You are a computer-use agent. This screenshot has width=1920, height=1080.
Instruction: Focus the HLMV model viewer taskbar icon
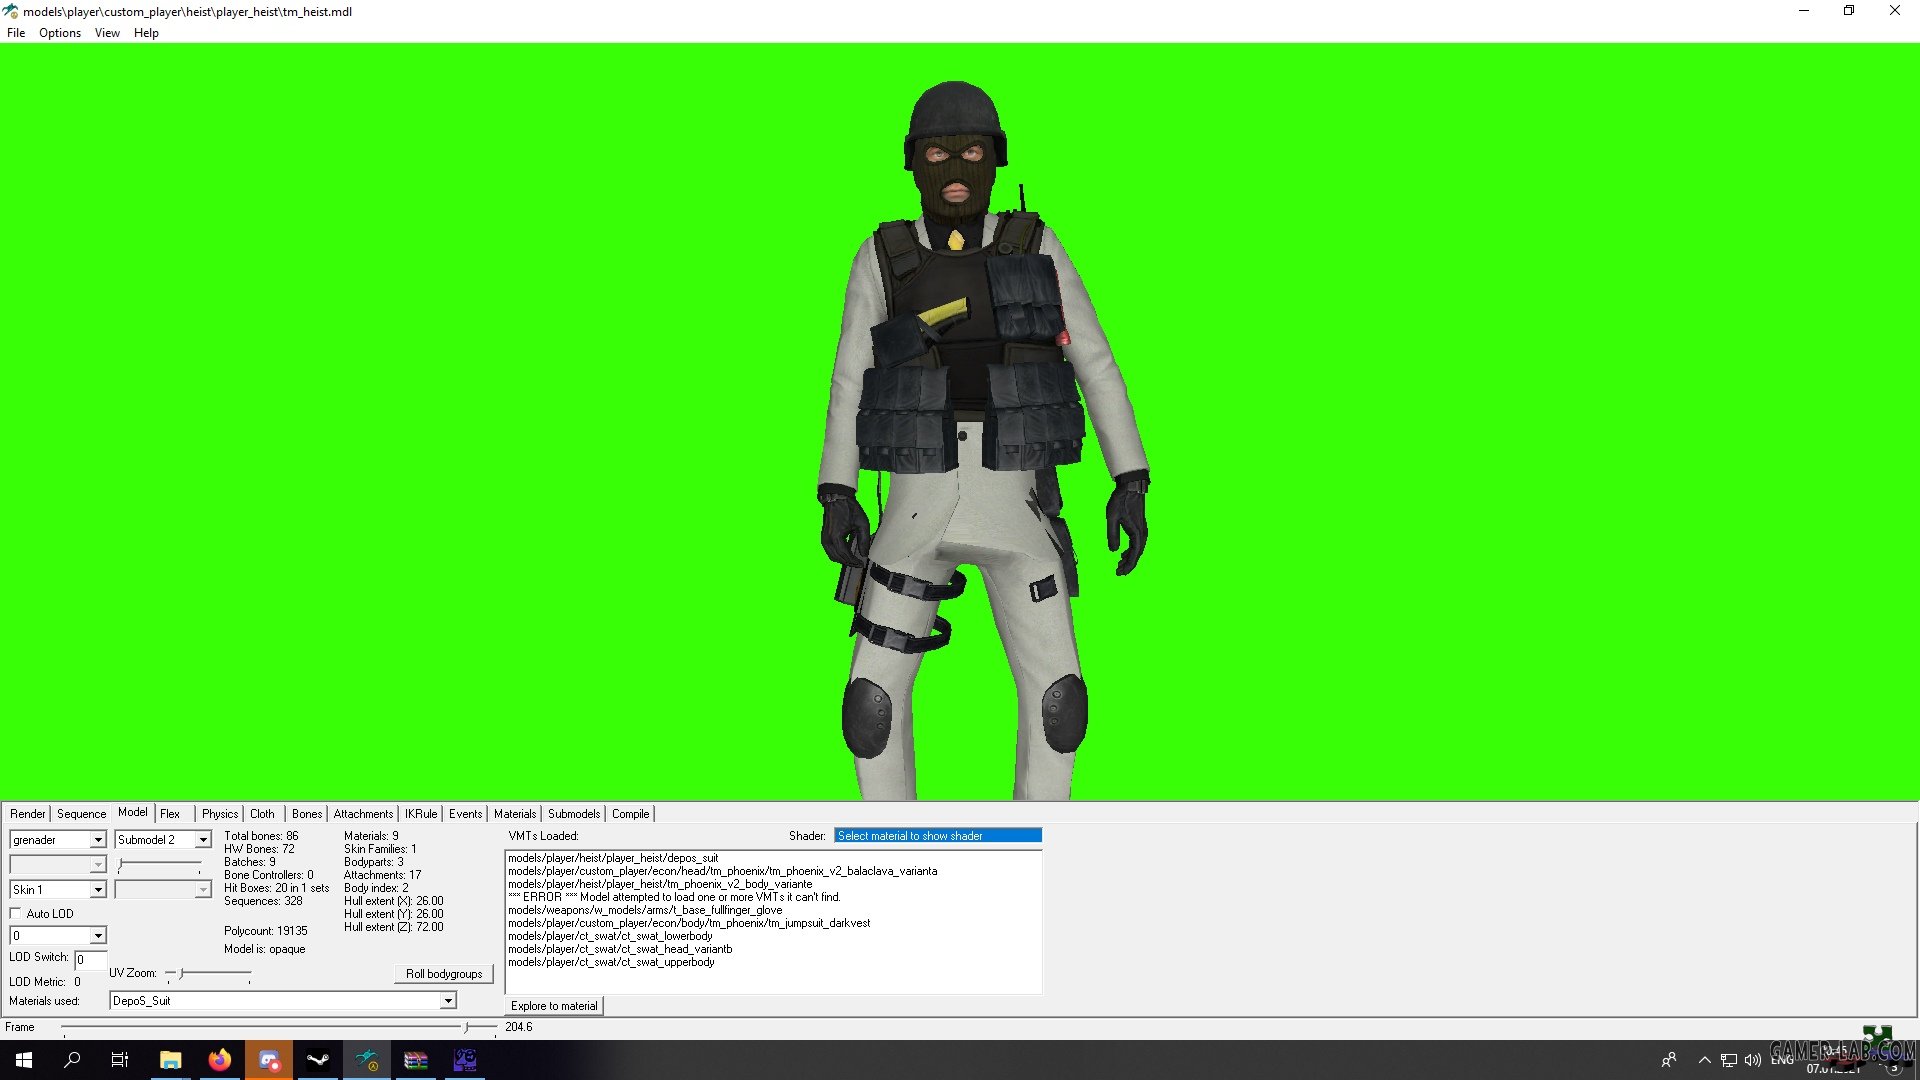[x=366, y=1060]
